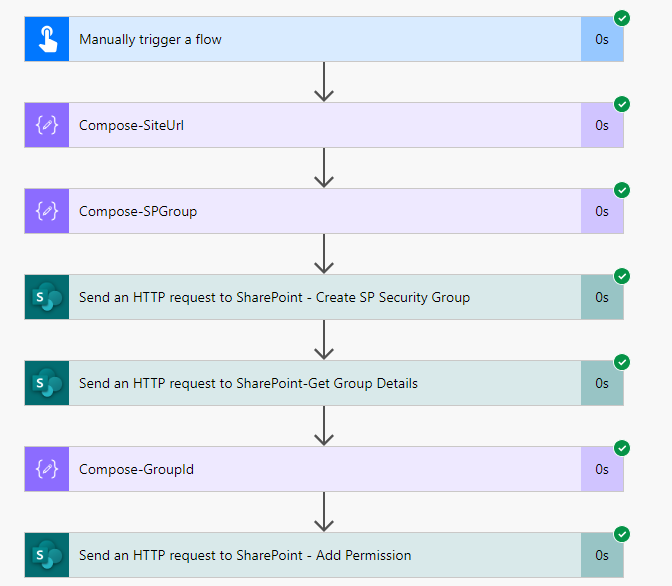
Task: Click arrow connector below Manually trigger a flow
Action: point(323,83)
